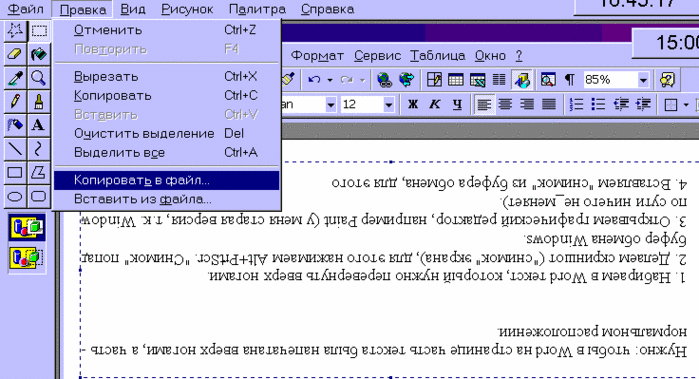The width and height of the screenshot is (699, 379).
Task: Click Word's Web Toolbar icon
Action: pyautogui.click(x=406, y=80)
